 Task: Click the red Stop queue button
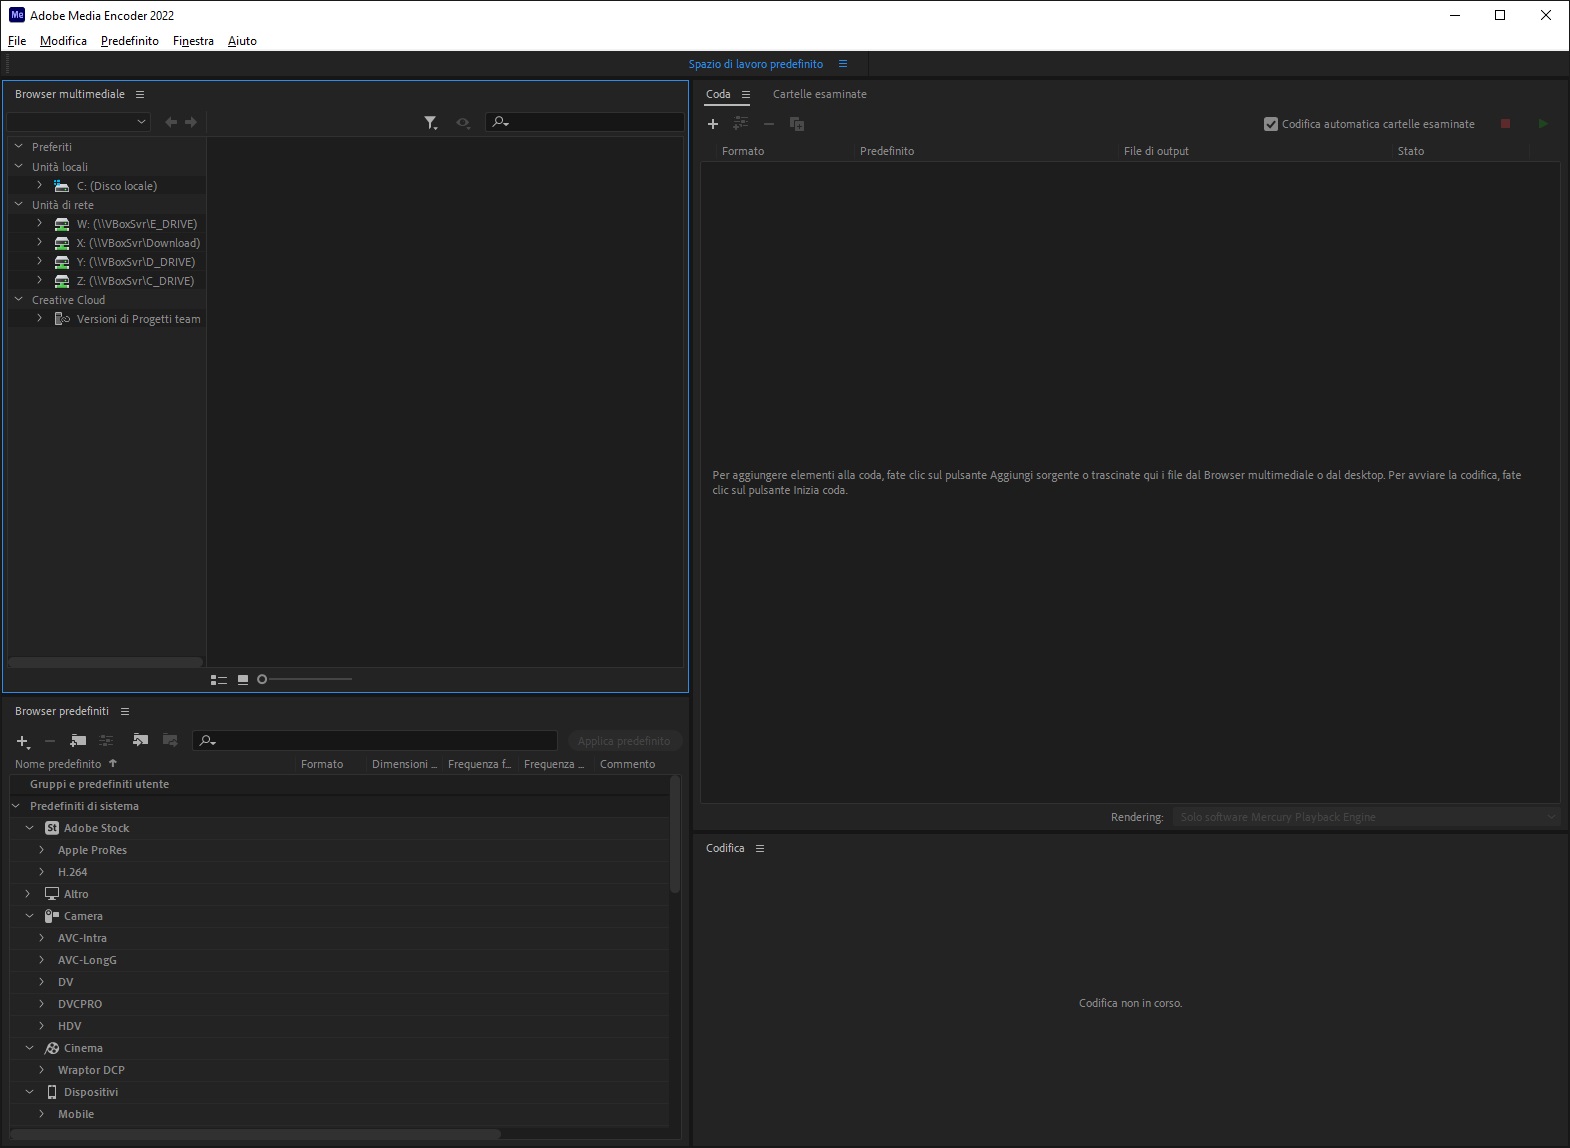pos(1505,124)
